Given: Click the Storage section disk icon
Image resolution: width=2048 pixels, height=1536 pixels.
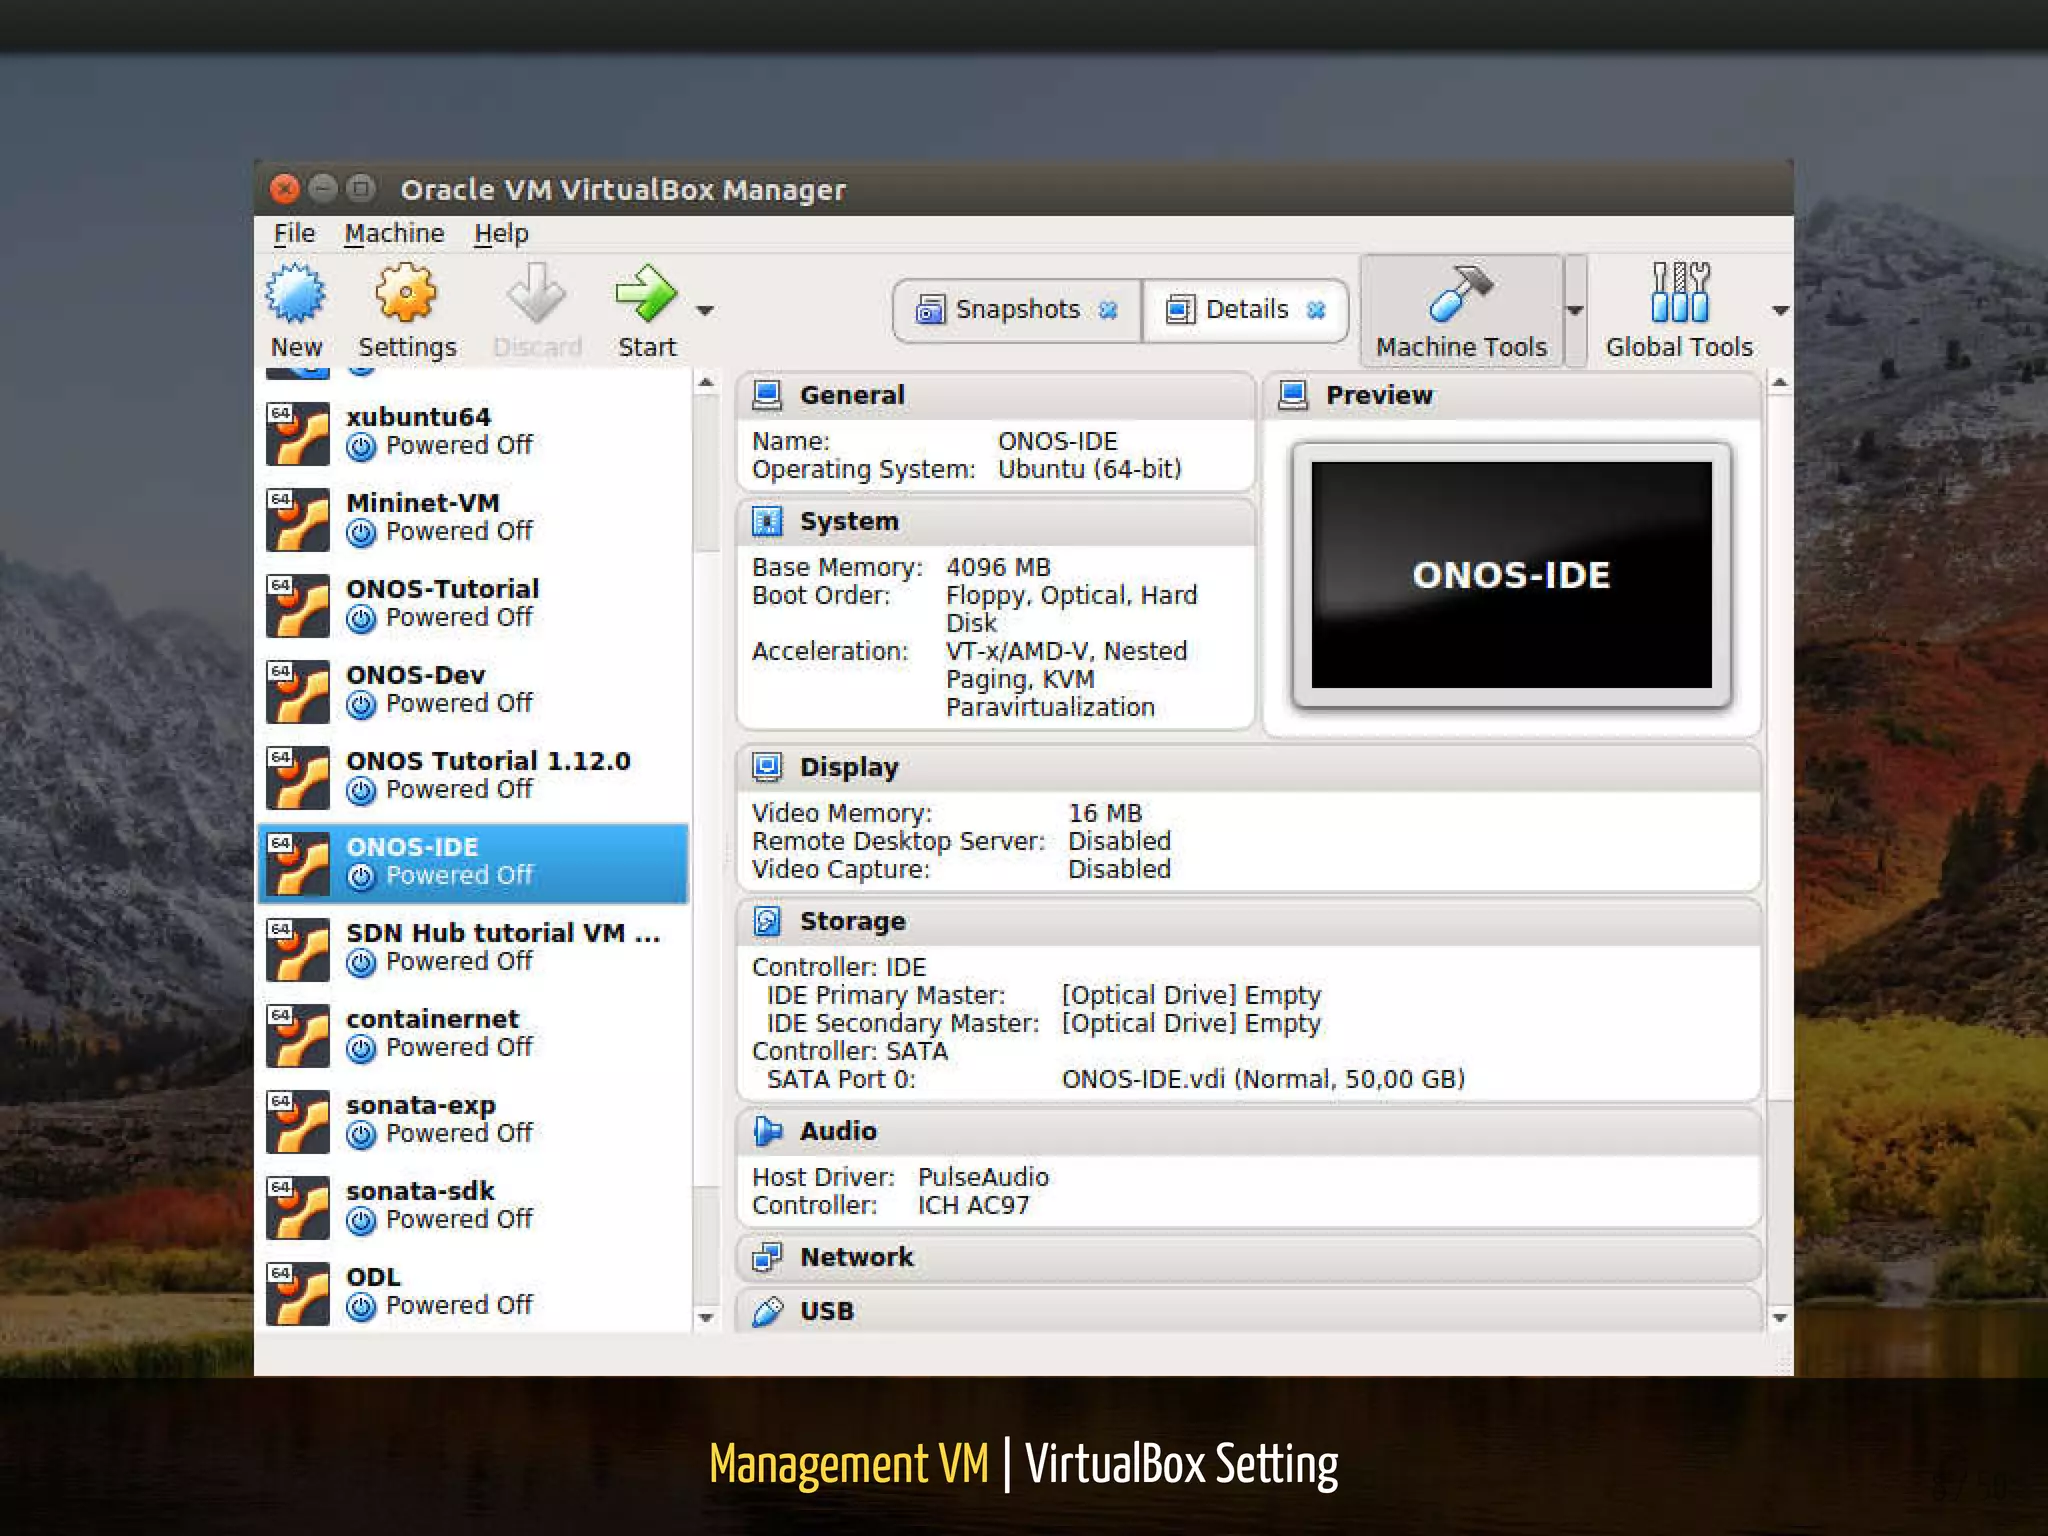Looking at the screenshot, I should 767,922.
